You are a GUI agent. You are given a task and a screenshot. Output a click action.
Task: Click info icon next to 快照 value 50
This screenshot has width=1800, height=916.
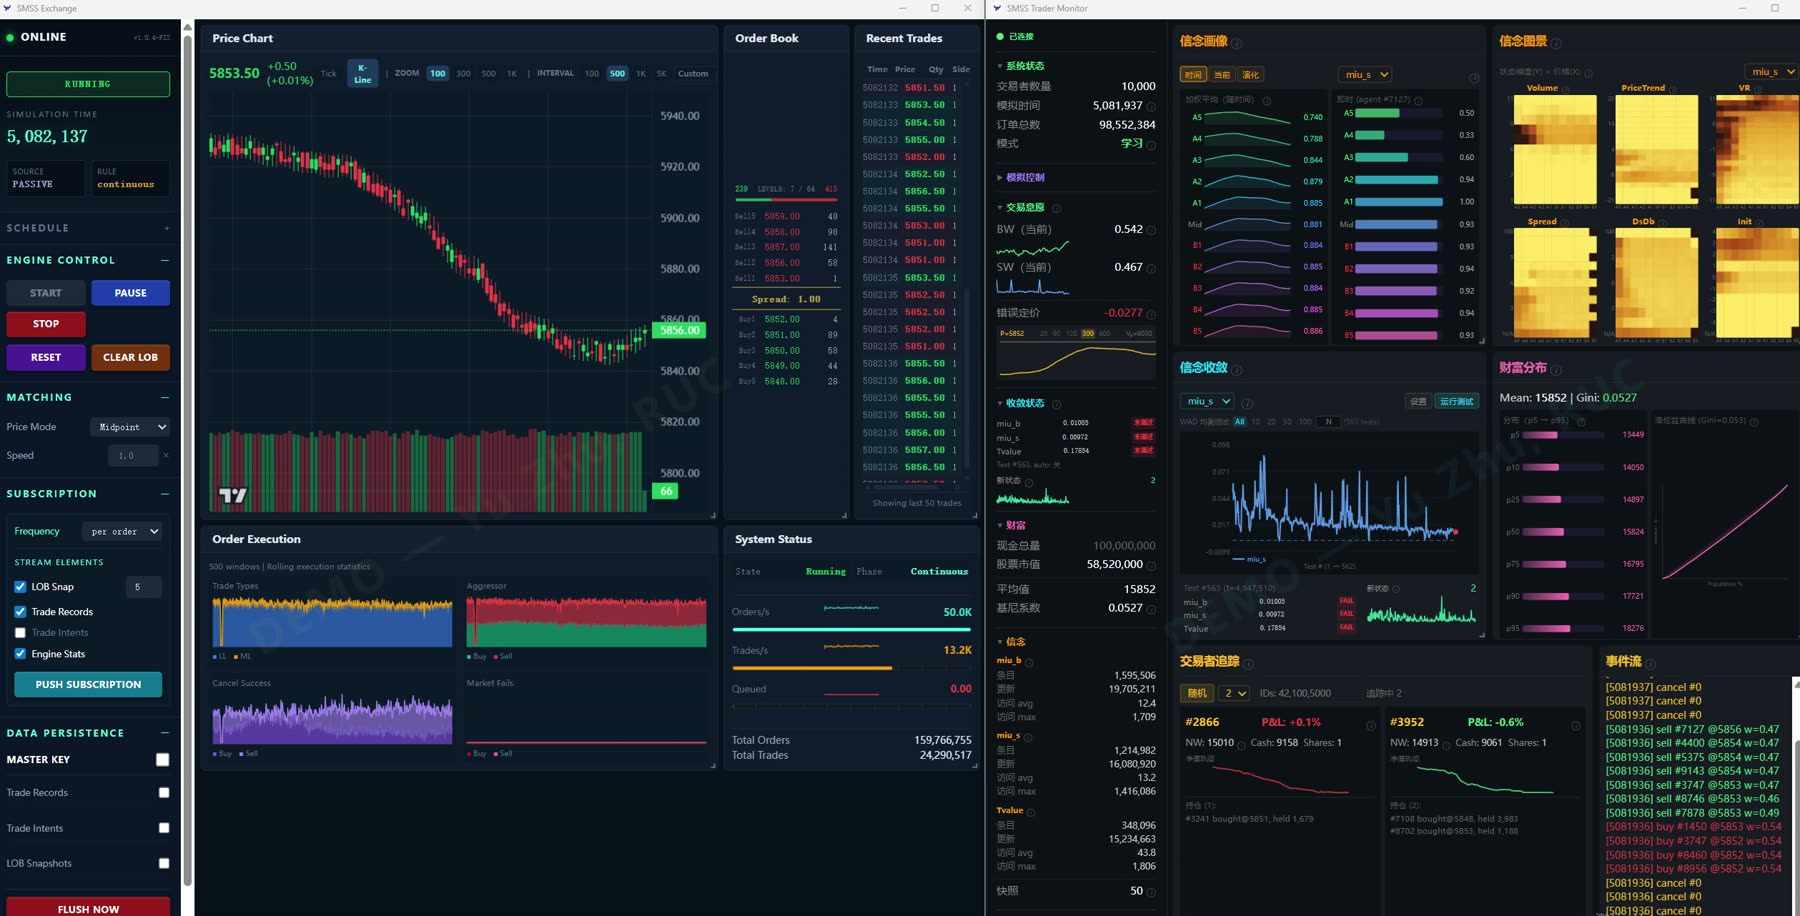[1151, 892]
